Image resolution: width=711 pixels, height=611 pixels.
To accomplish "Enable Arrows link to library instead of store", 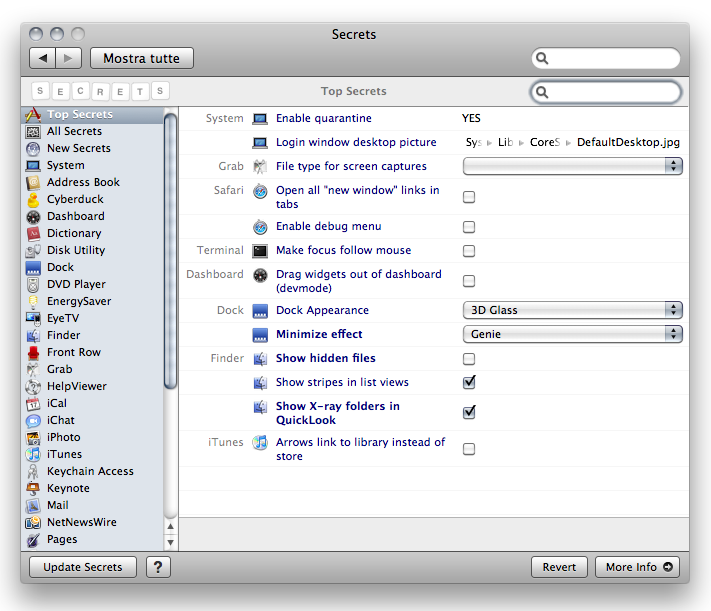I will [x=469, y=449].
